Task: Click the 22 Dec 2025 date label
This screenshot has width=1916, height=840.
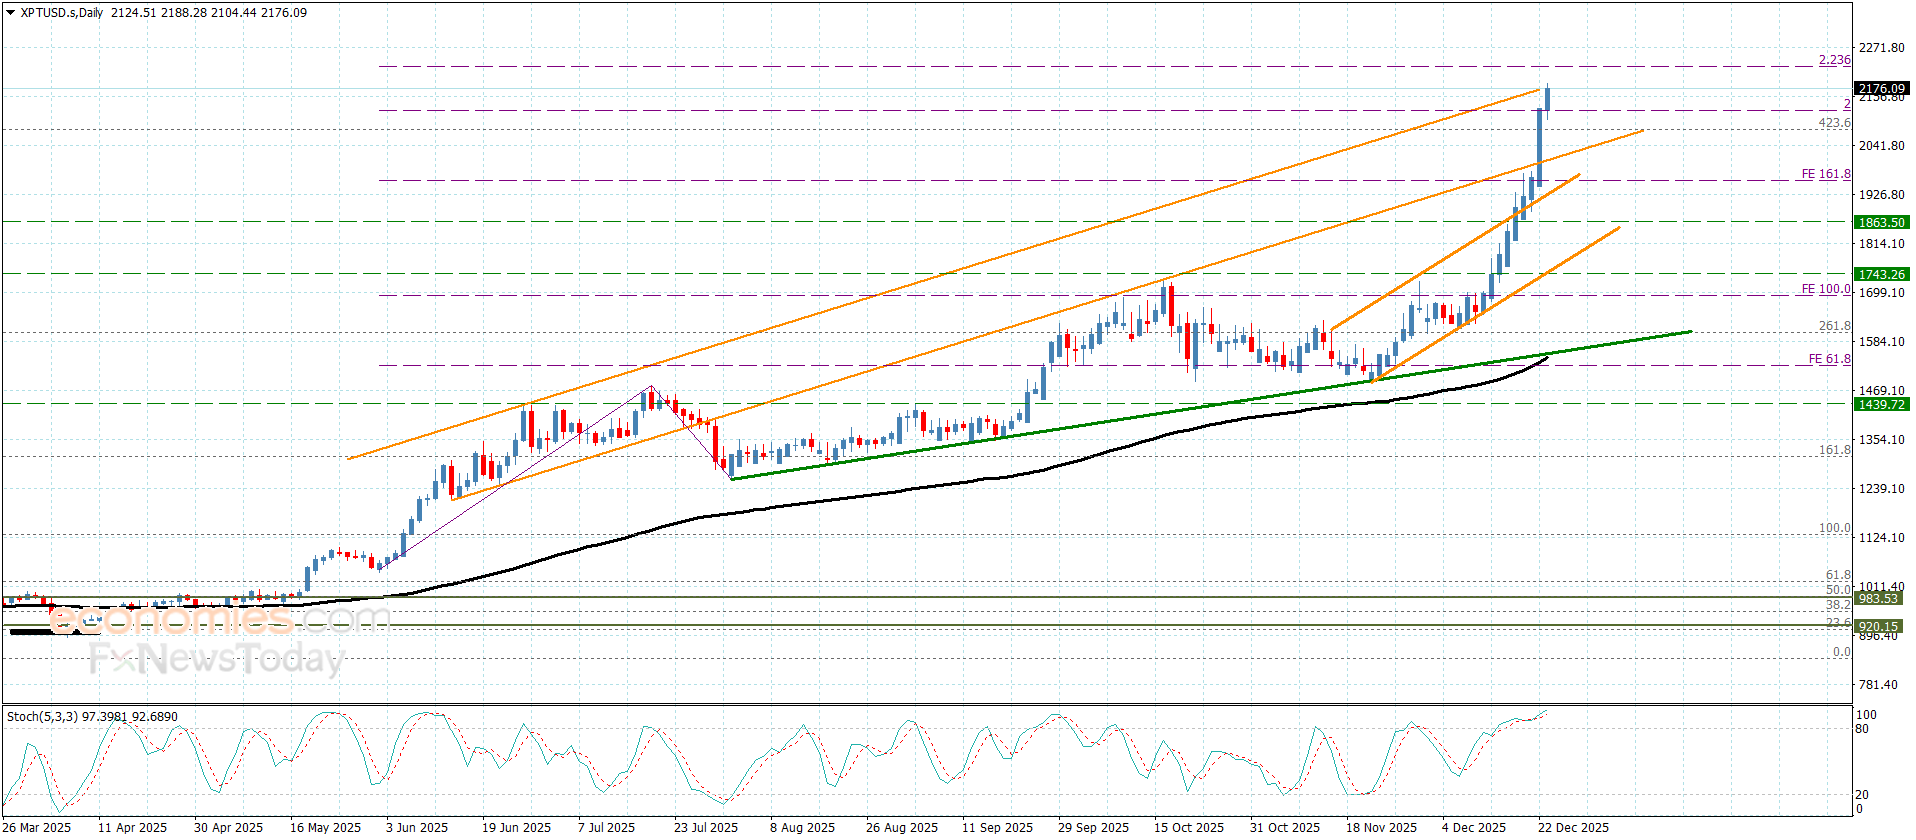Action: (1573, 827)
